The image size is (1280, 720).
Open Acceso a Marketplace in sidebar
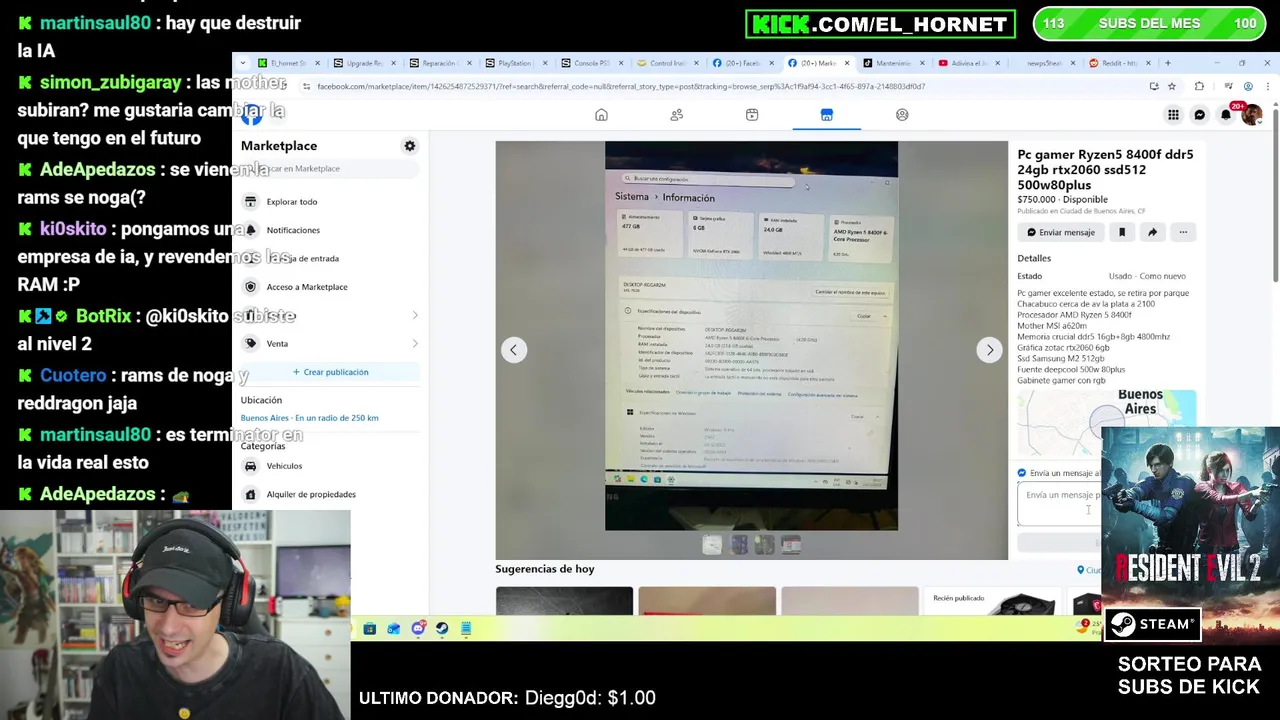(330, 287)
